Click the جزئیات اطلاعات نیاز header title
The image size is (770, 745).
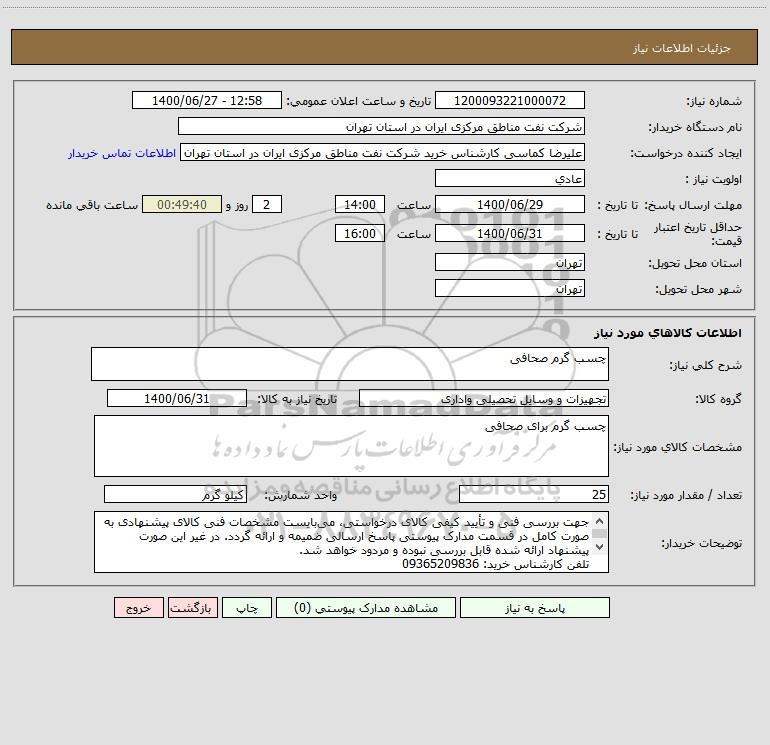click(x=682, y=48)
